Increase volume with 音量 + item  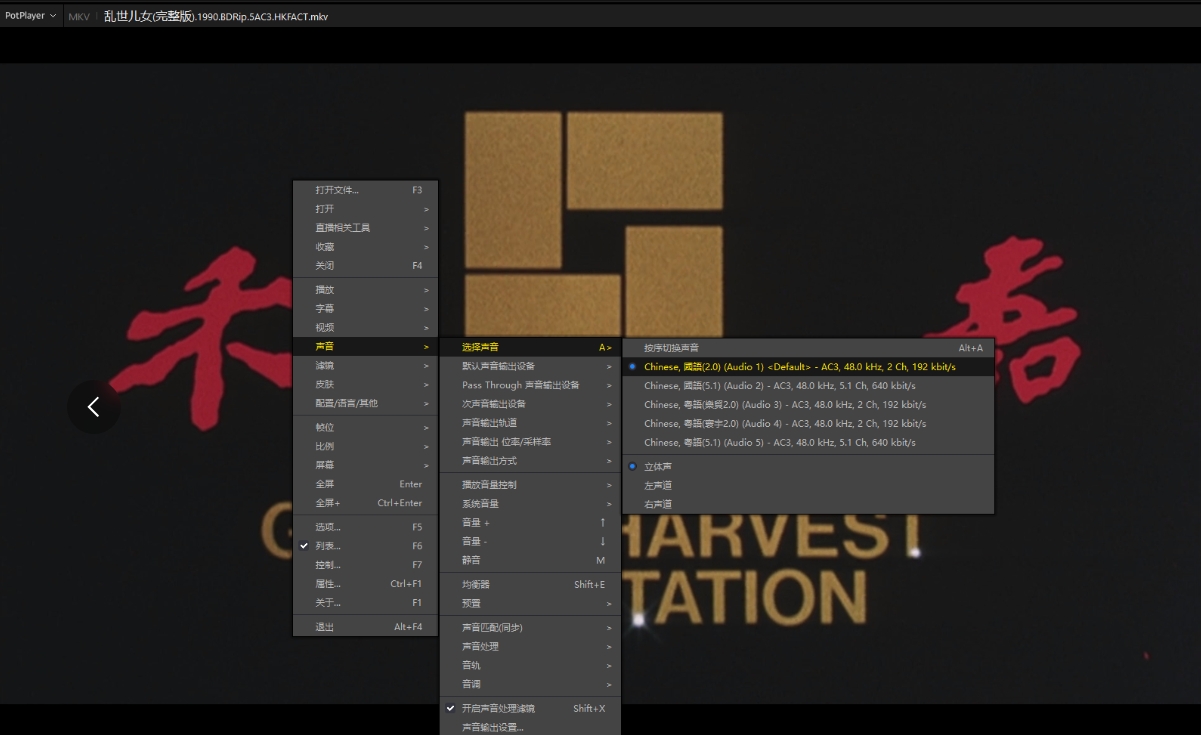tap(476, 523)
